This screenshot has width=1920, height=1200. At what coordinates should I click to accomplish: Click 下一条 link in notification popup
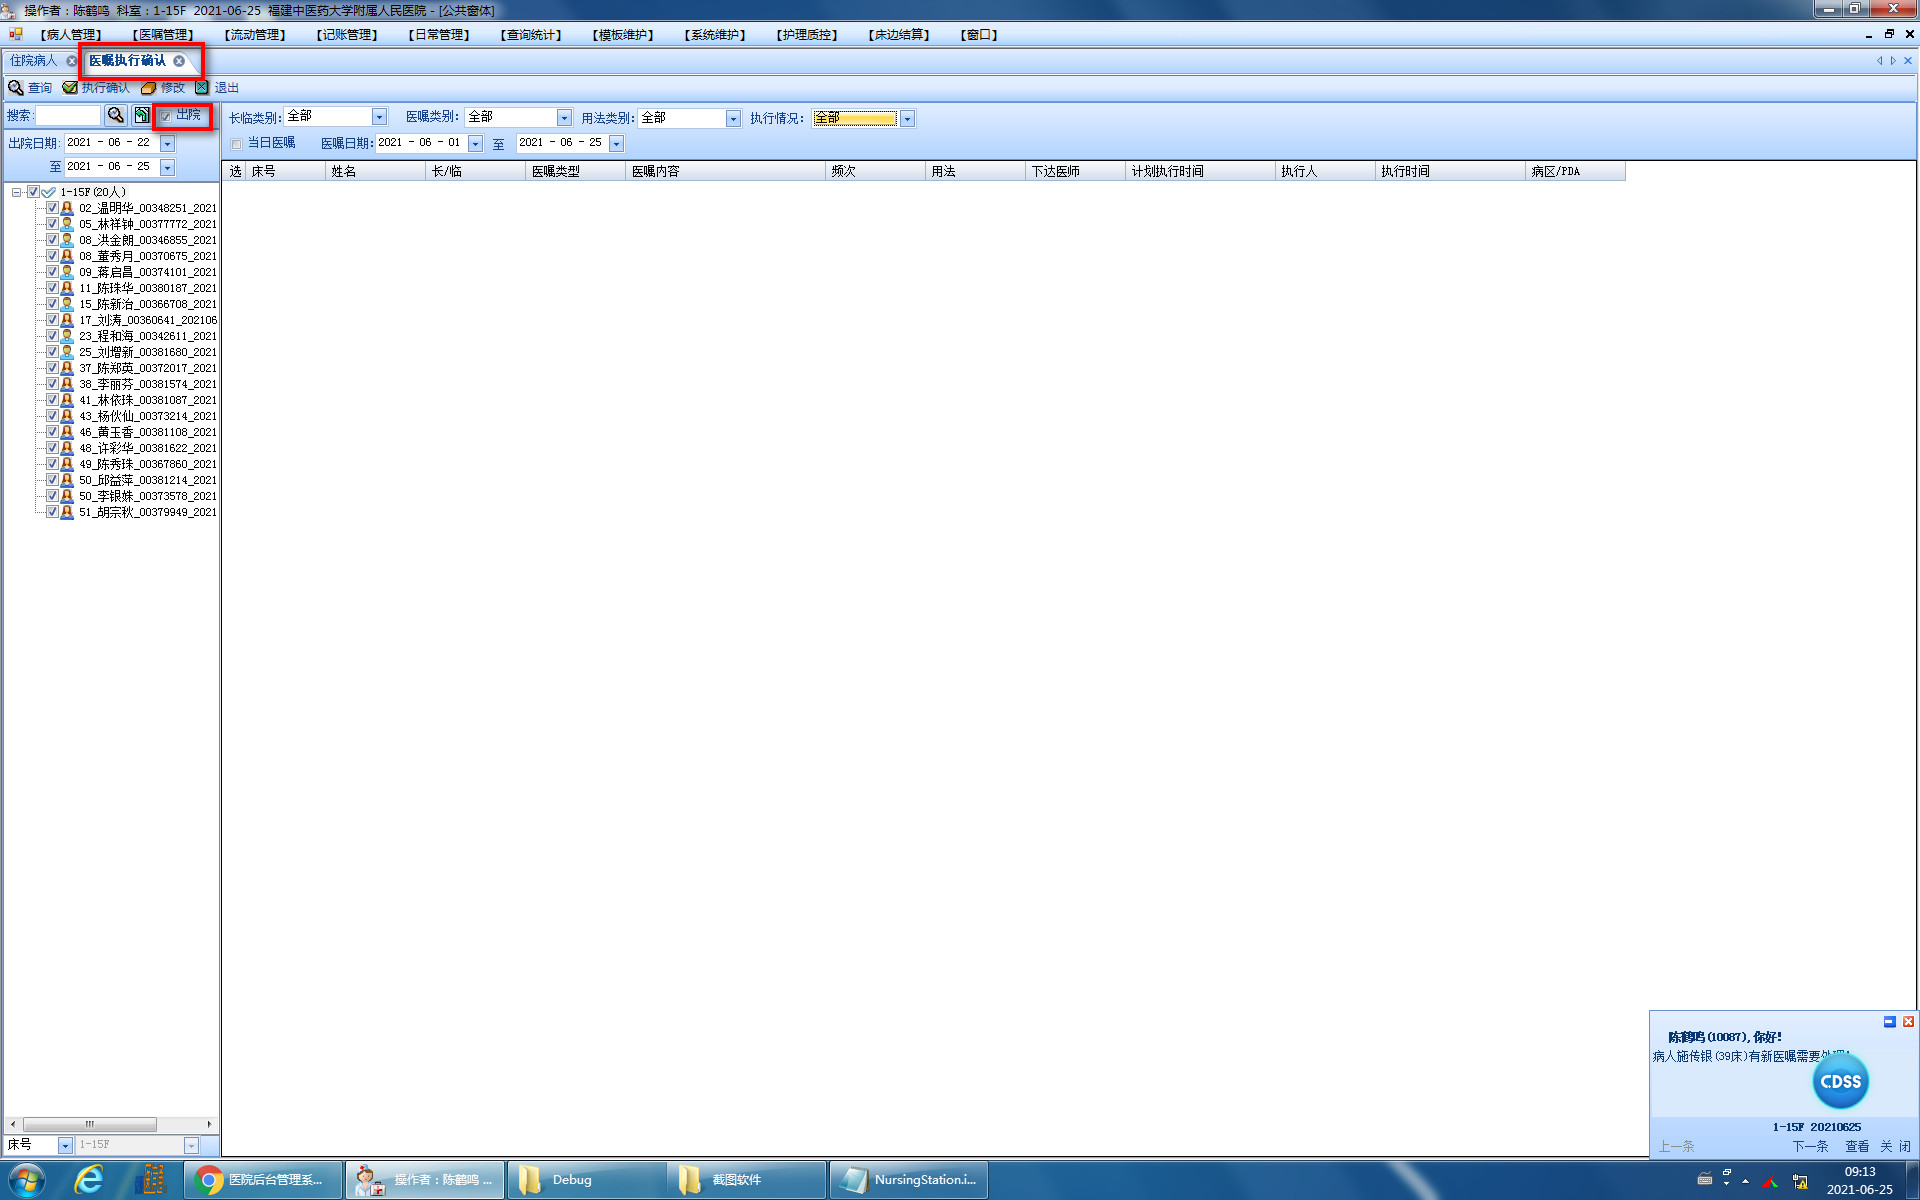click(1809, 1146)
